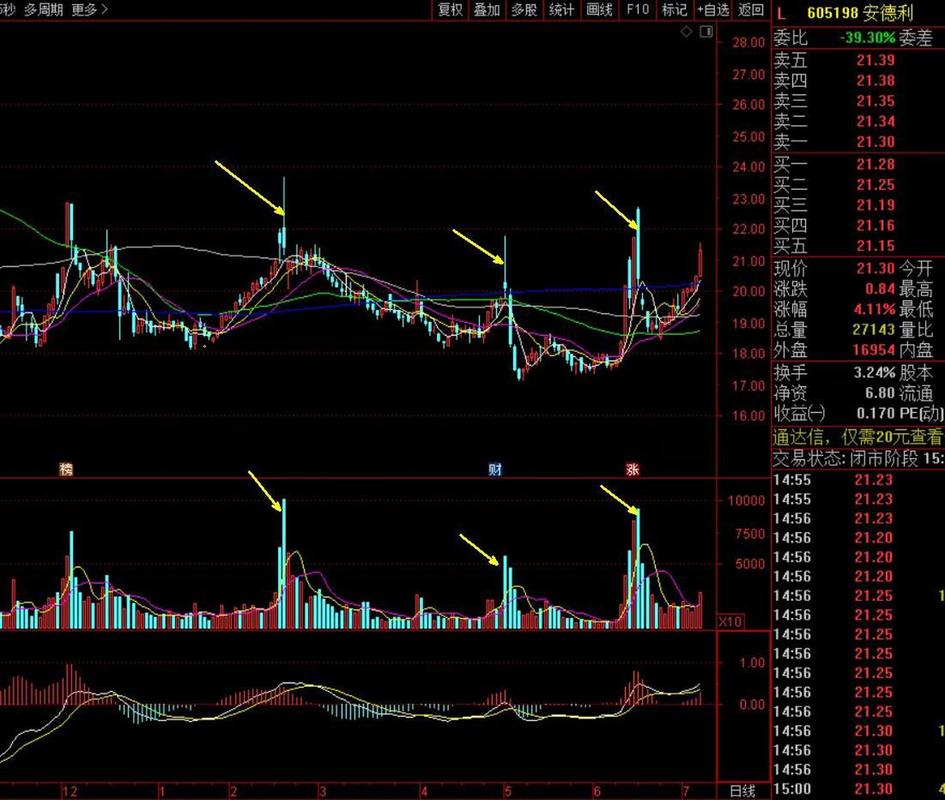945x800 pixels.
Task: Click the square panel icon beside diamond
Action: click(x=706, y=32)
